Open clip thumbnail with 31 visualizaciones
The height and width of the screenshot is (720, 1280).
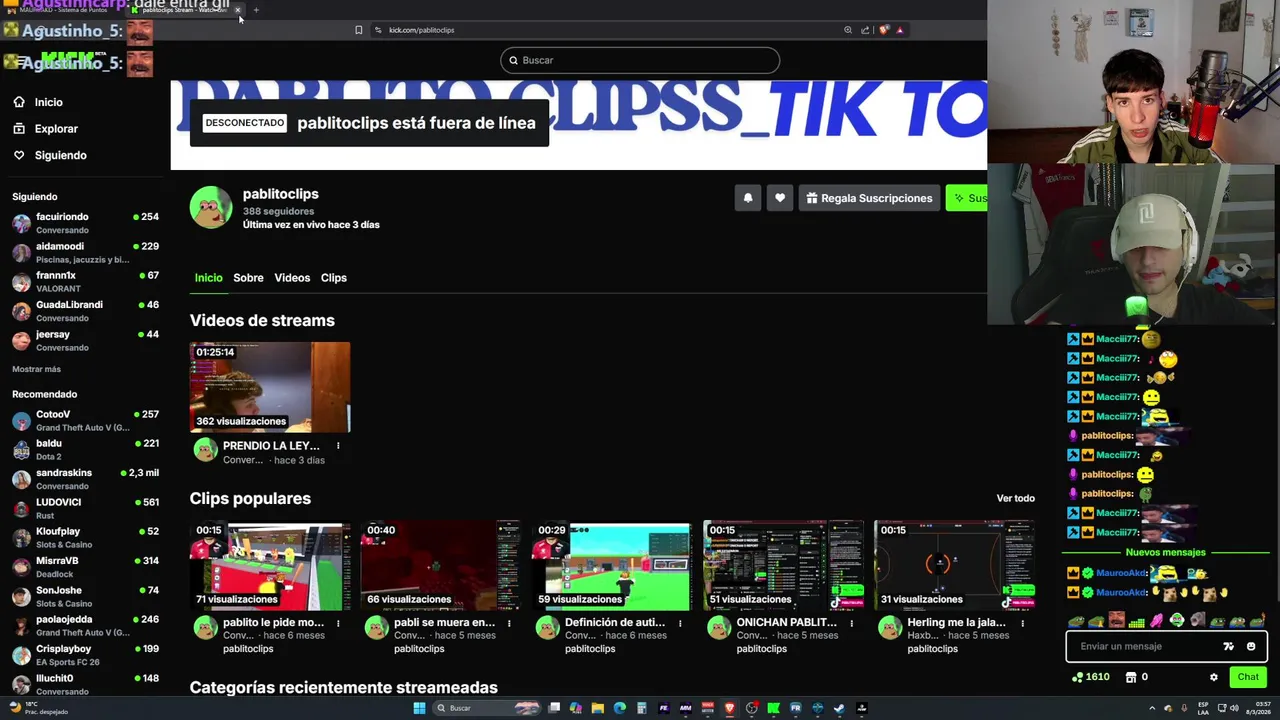click(954, 565)
